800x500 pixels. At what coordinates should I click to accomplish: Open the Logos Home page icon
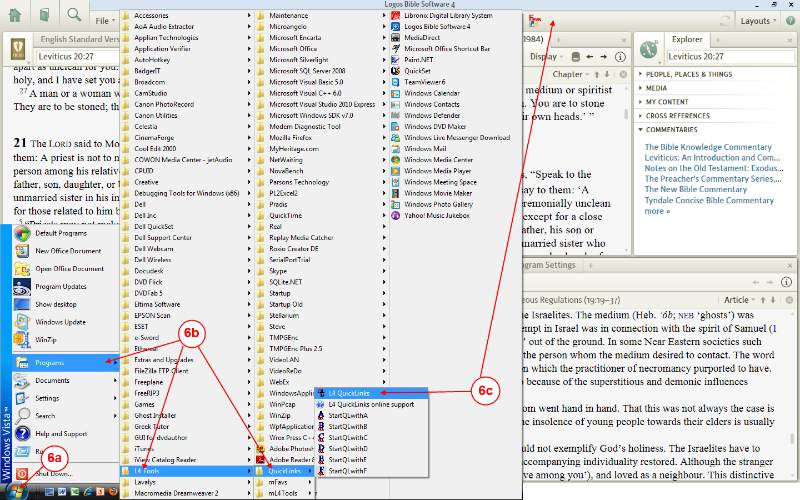click(x=15, y=15)
